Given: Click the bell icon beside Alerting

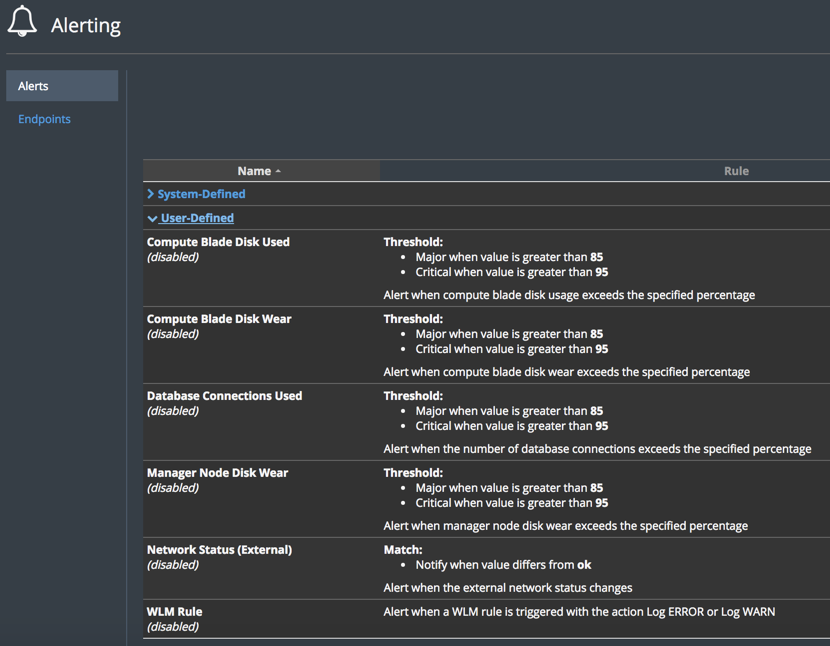Looking at the screenshot, I should [22, 22].
